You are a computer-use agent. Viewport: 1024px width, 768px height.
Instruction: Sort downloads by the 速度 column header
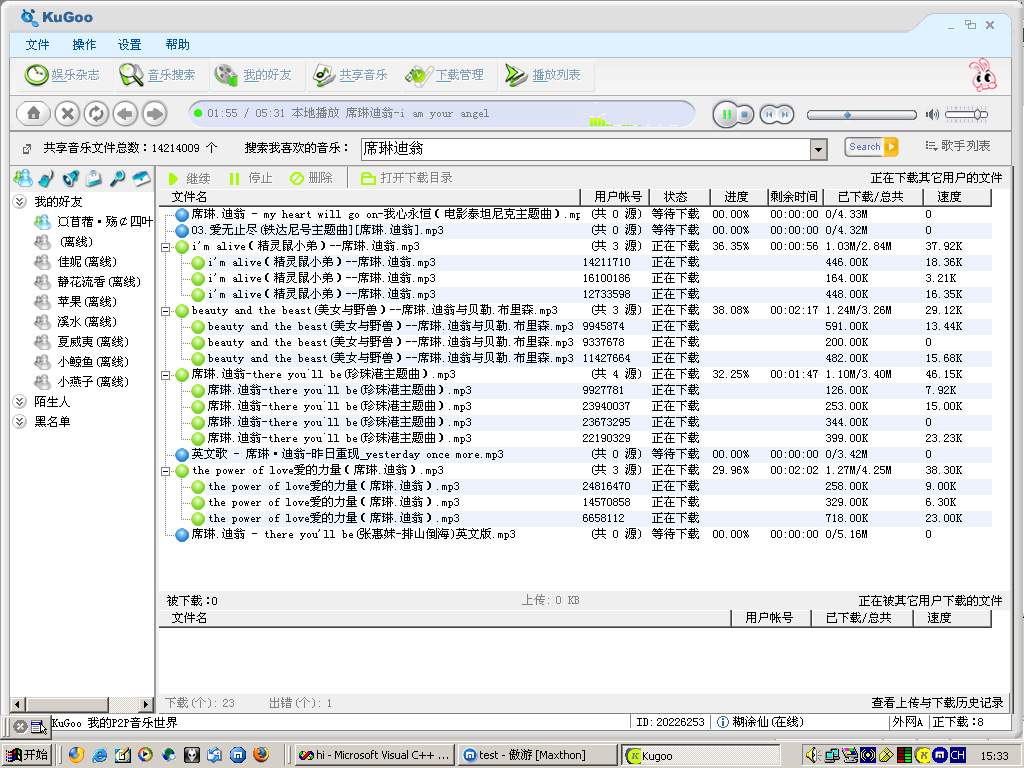pos(957,197)
